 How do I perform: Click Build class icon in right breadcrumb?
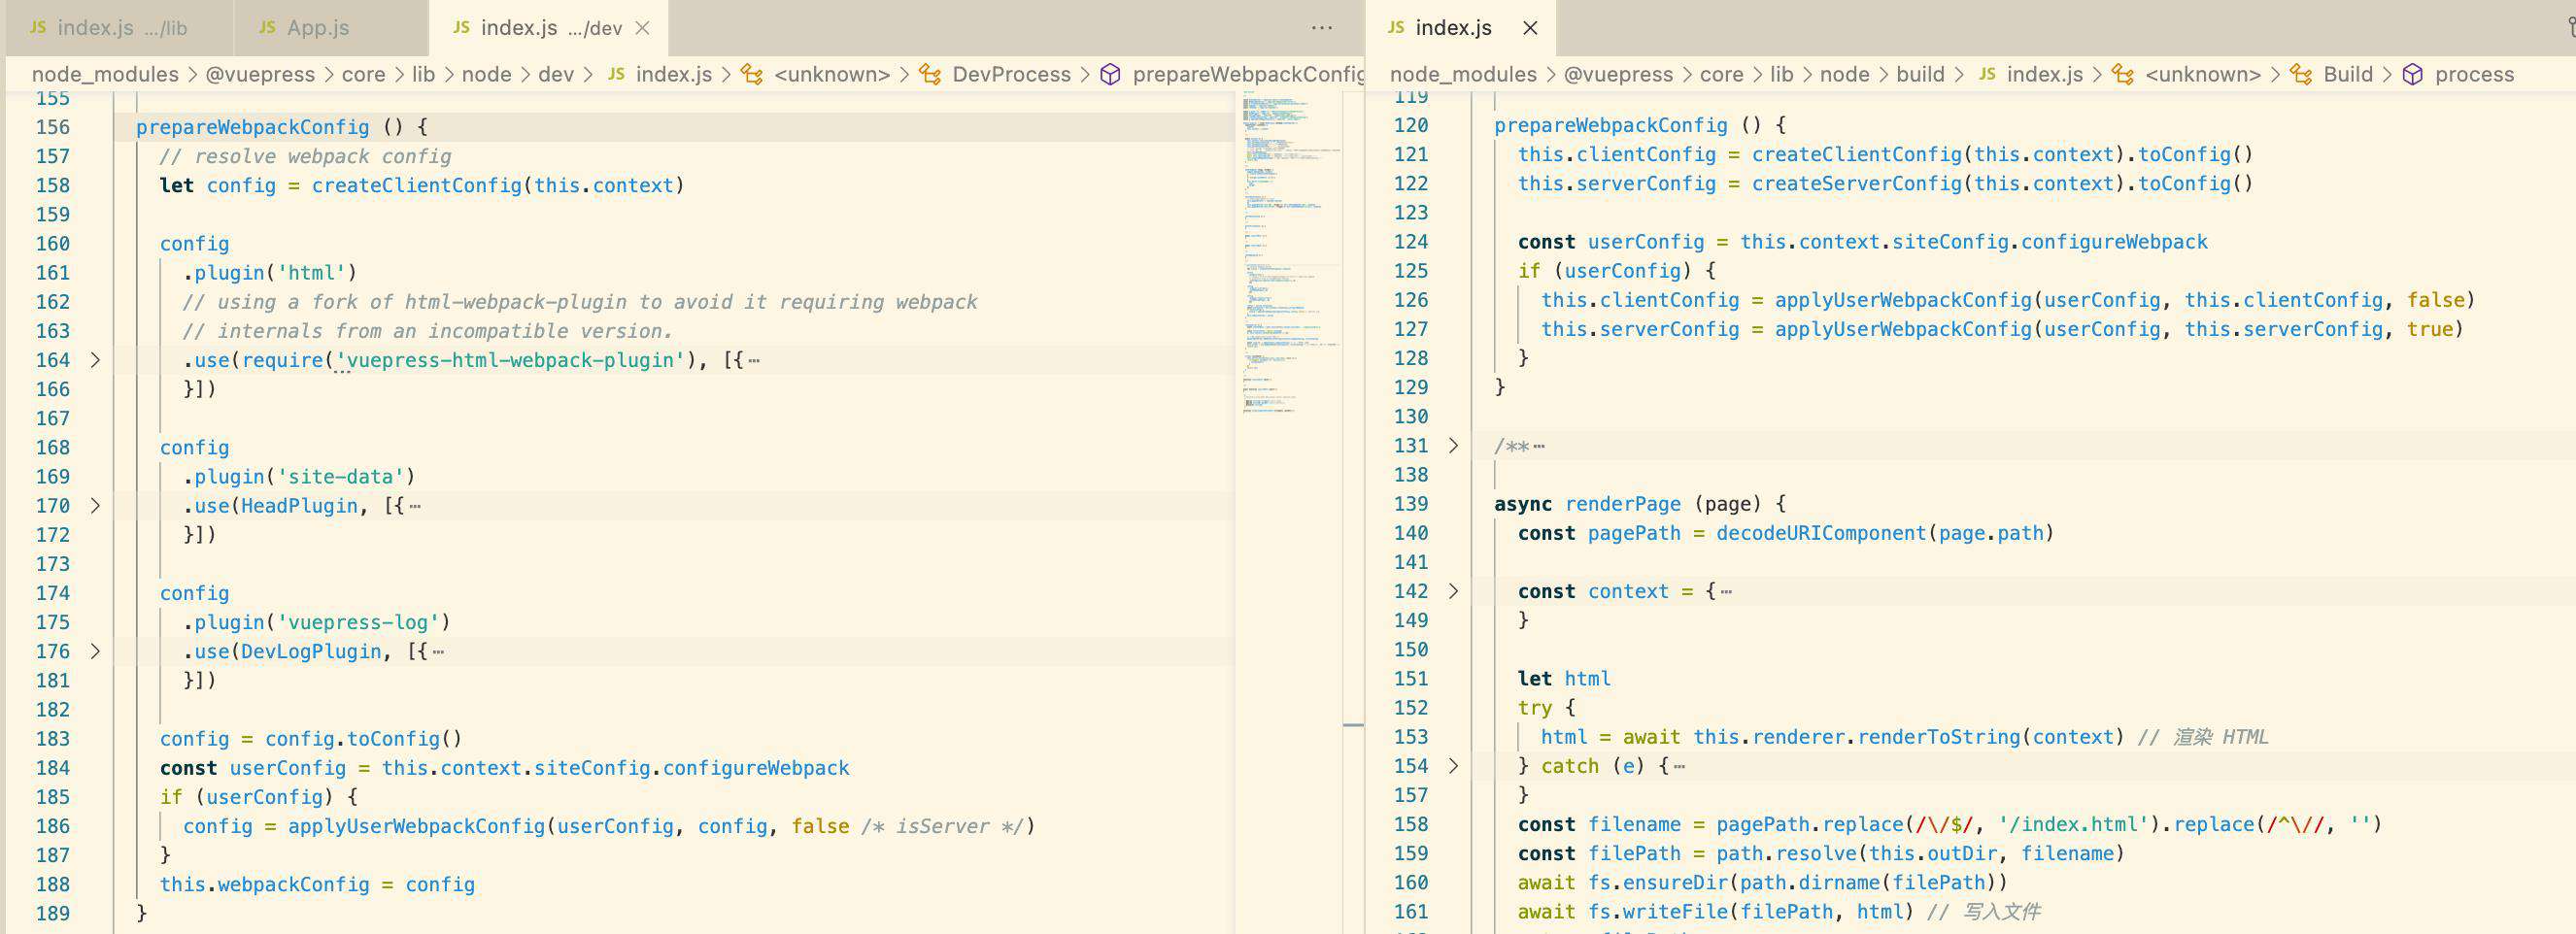point(2301,74)
